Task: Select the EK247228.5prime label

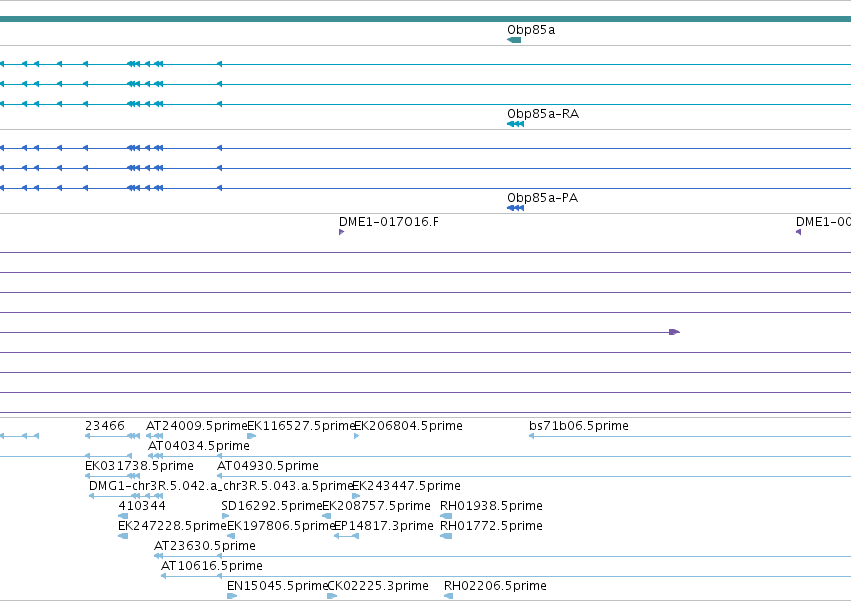Action: click(172, 526)
